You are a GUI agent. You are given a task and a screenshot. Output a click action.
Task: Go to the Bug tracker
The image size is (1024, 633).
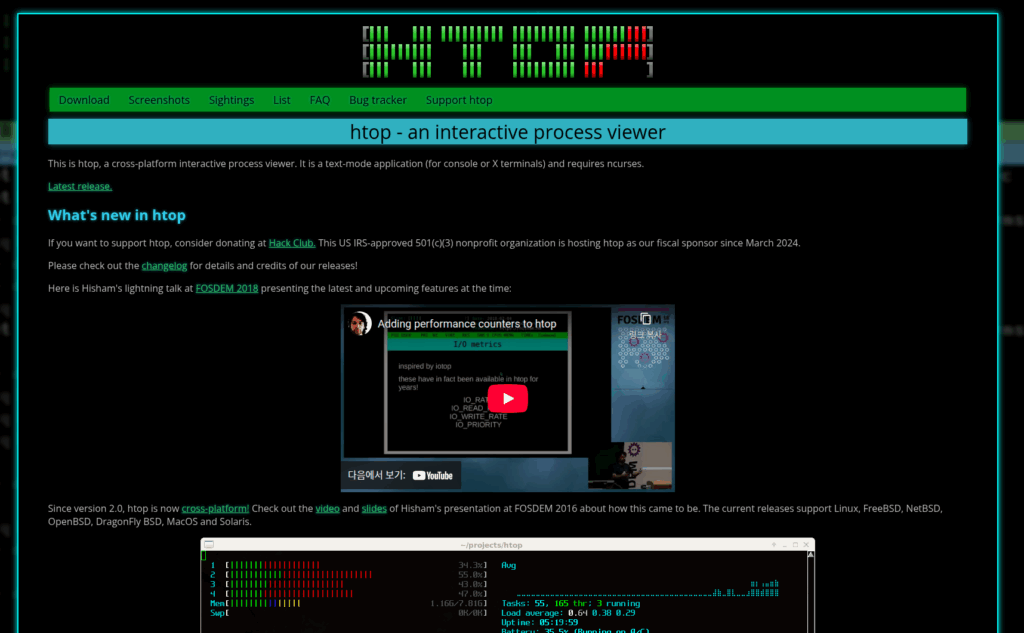pyautogui.click(x=377, y=99)
